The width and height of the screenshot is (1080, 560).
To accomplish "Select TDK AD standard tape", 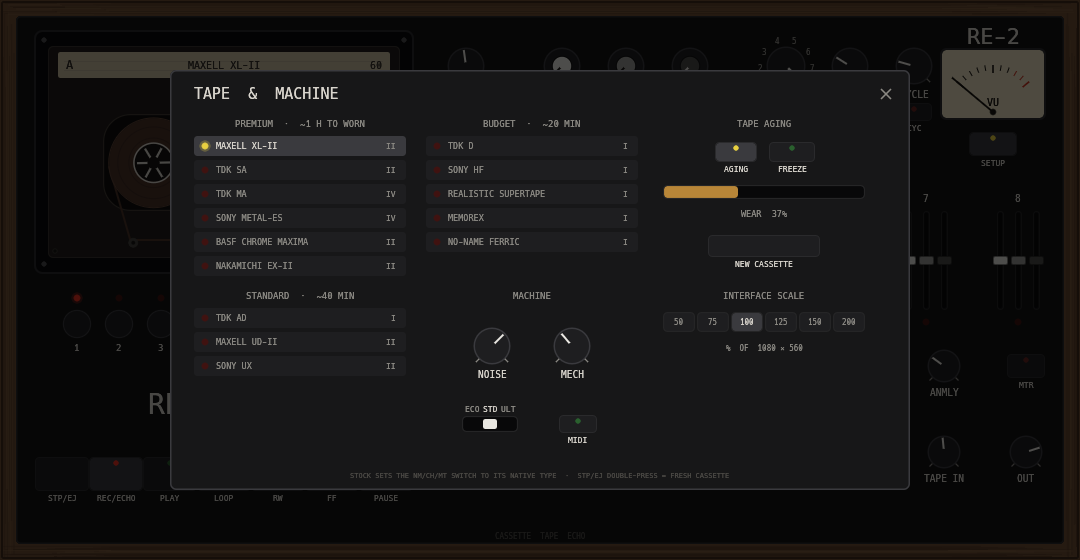I will coord(300,318).
